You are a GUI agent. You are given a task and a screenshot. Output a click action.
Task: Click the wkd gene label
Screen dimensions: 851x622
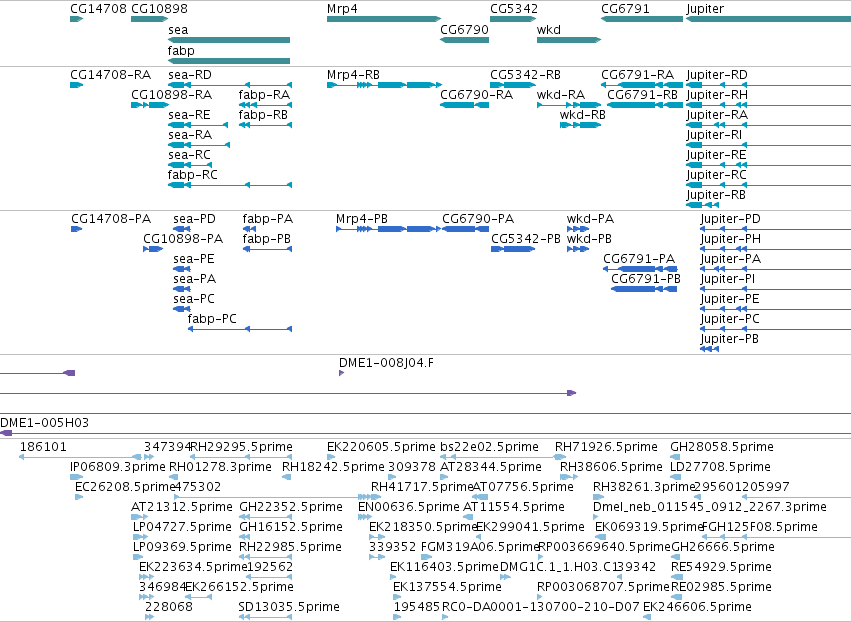click(x=549, y=30)
